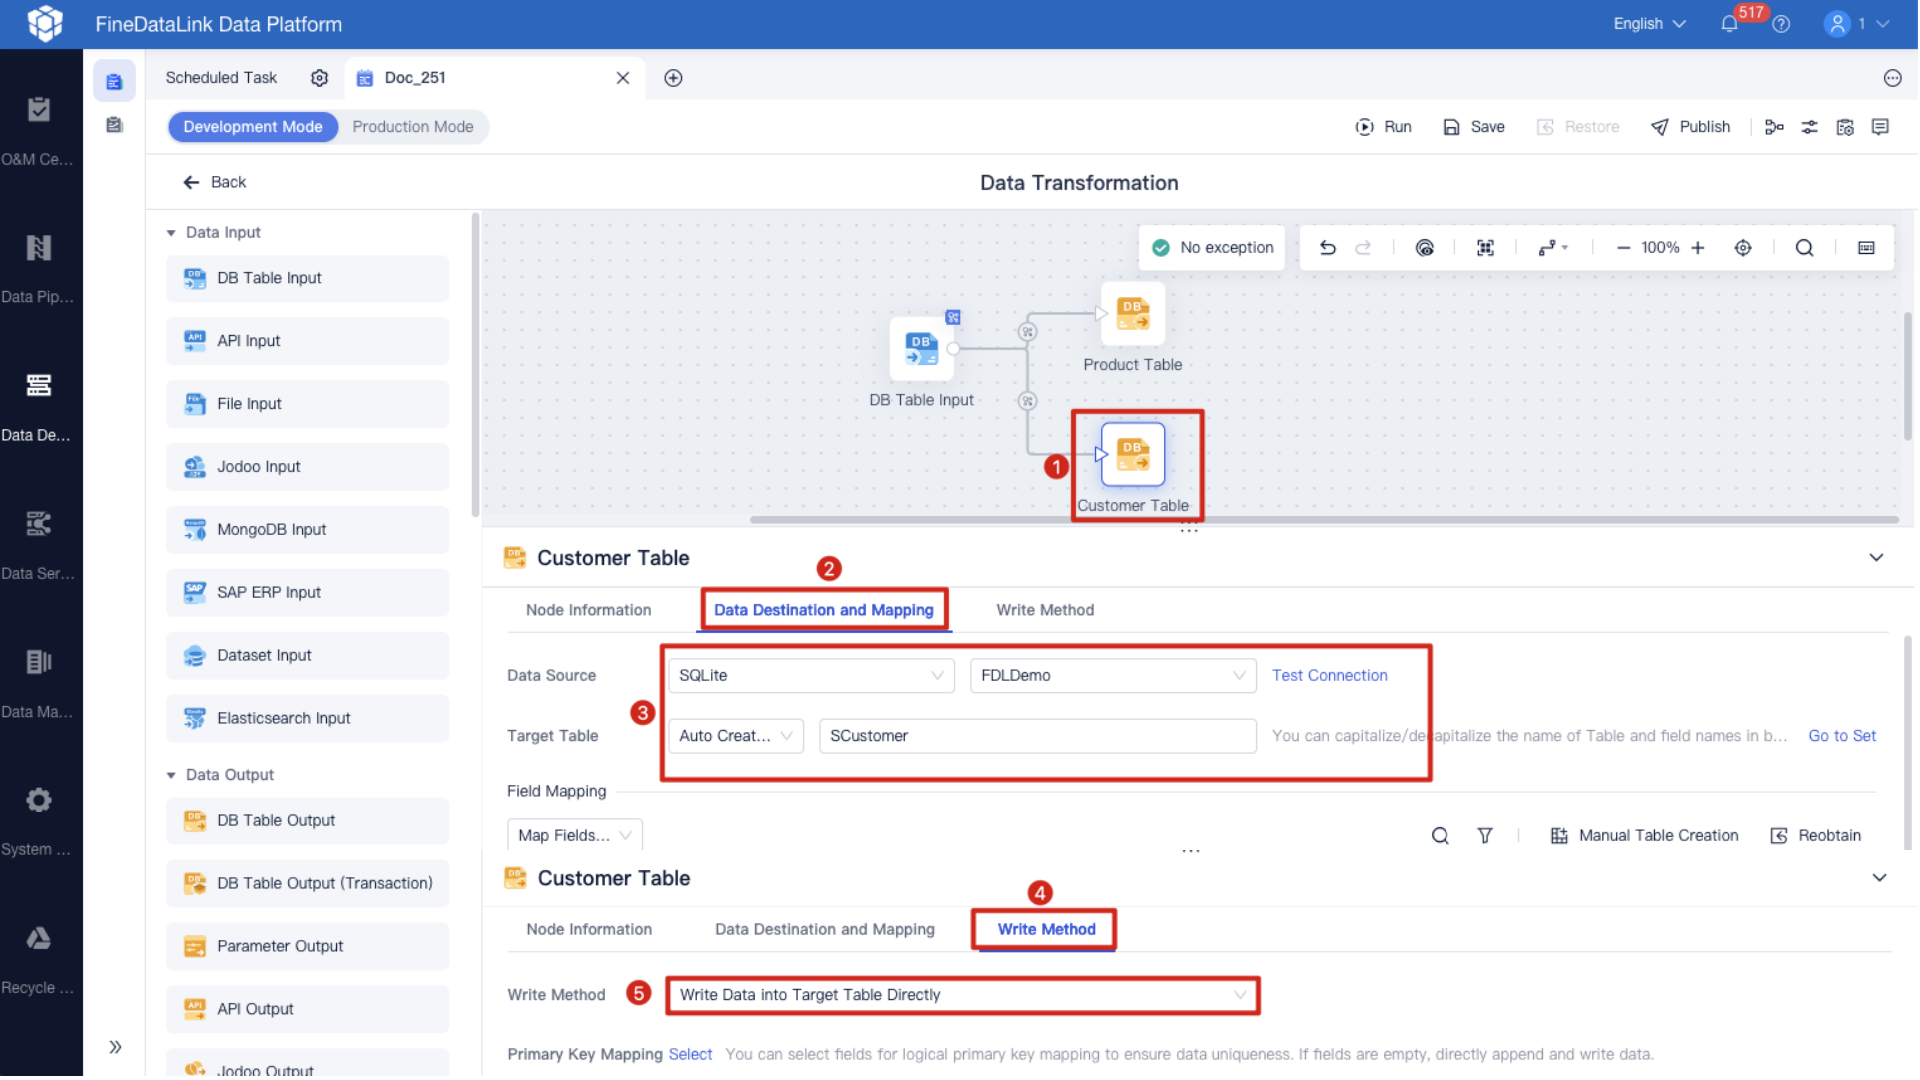Click the connection line style dropdown icon
Viewport: 1920px width, 1080px height.
pos(1552,248)
